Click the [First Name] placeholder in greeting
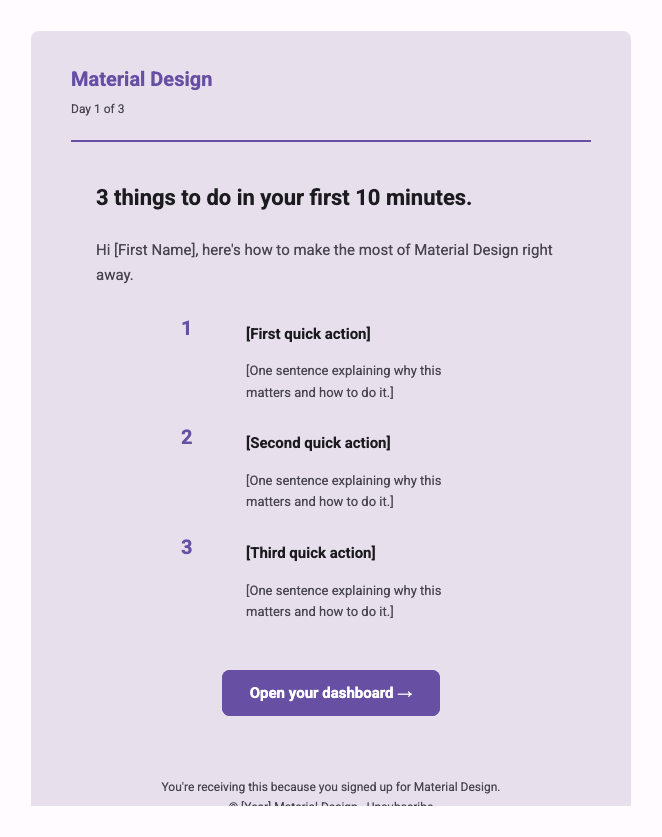Screen dimensions: 662x837 156,250
